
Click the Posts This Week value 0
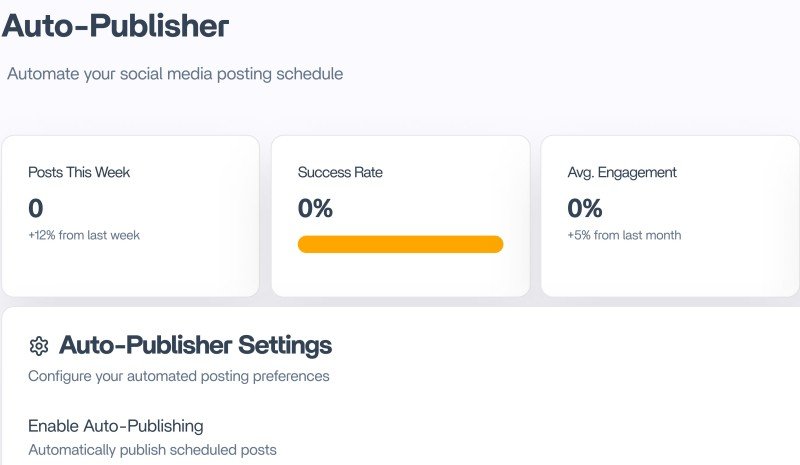(36, 208)
